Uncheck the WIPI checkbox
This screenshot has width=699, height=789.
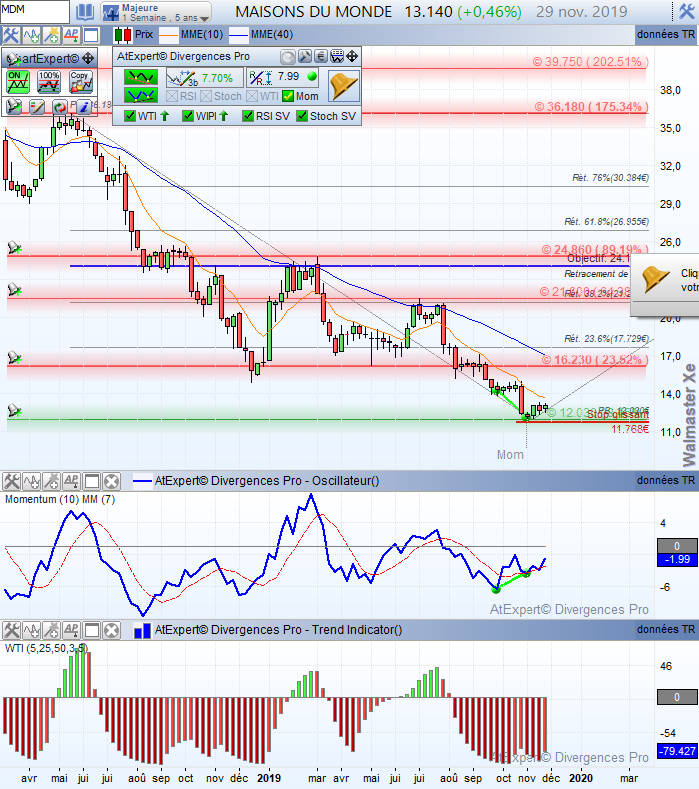188,116
